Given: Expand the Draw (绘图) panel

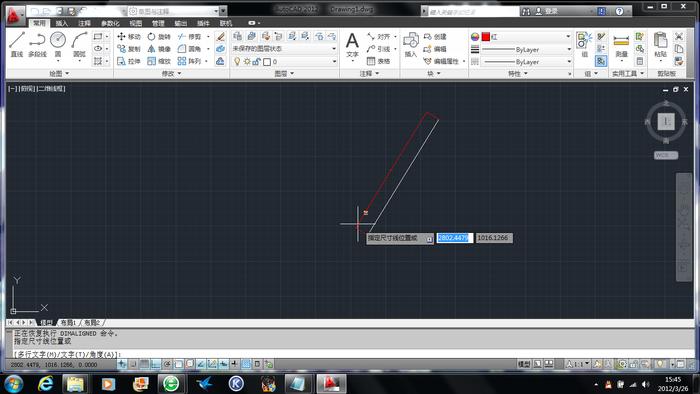Looking at the screenshot, I should [59, 73].
